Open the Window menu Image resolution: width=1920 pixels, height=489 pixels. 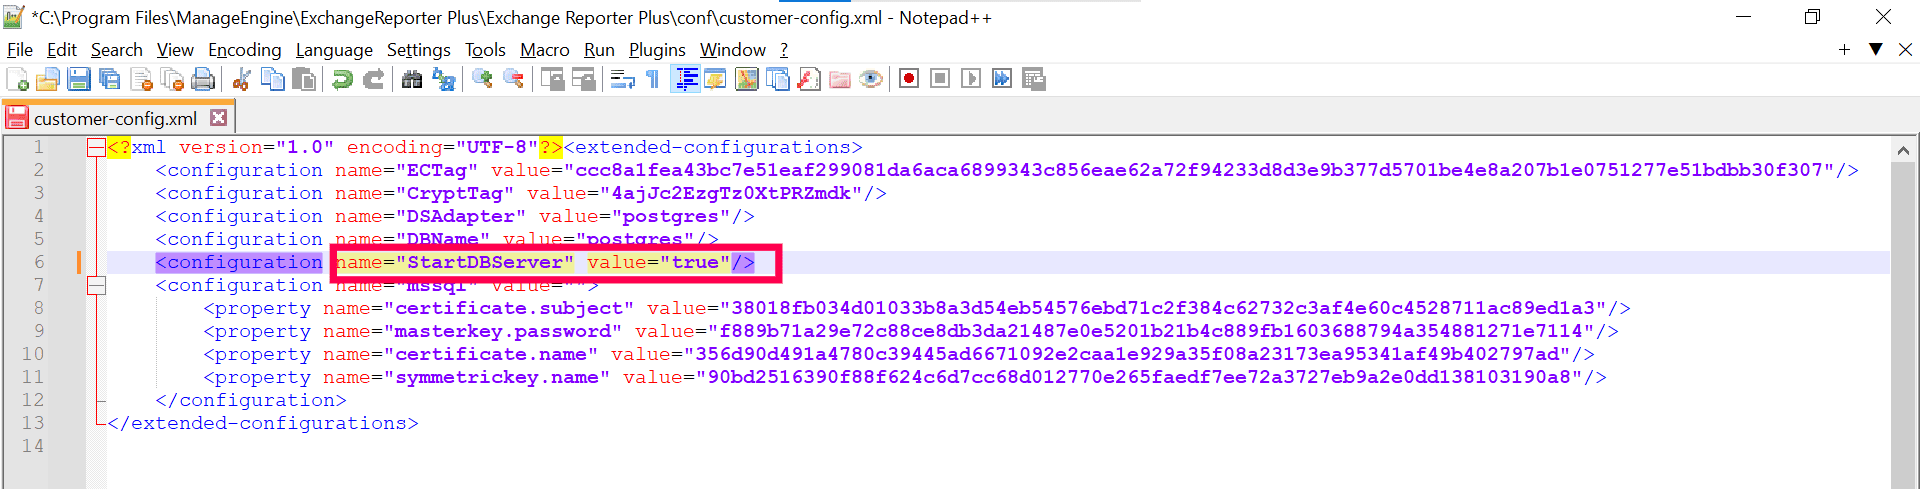pos(732,50)
